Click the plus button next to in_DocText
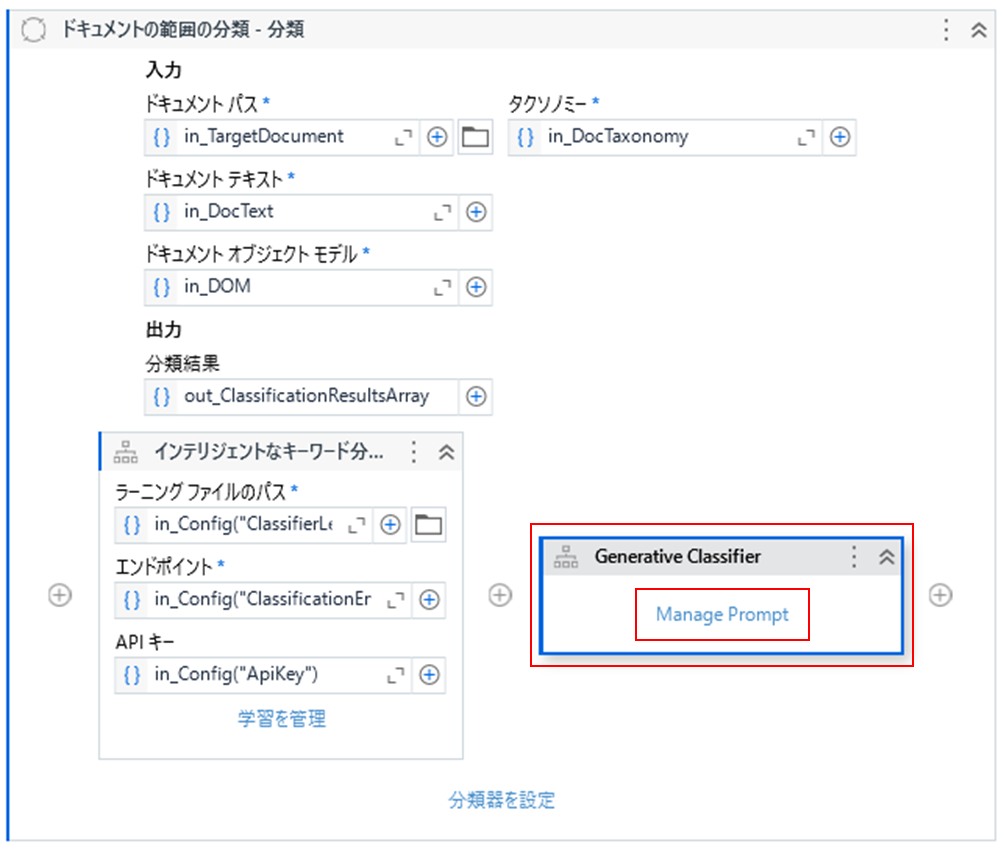Screen dimensions: 1004x849 click(476, 212)
